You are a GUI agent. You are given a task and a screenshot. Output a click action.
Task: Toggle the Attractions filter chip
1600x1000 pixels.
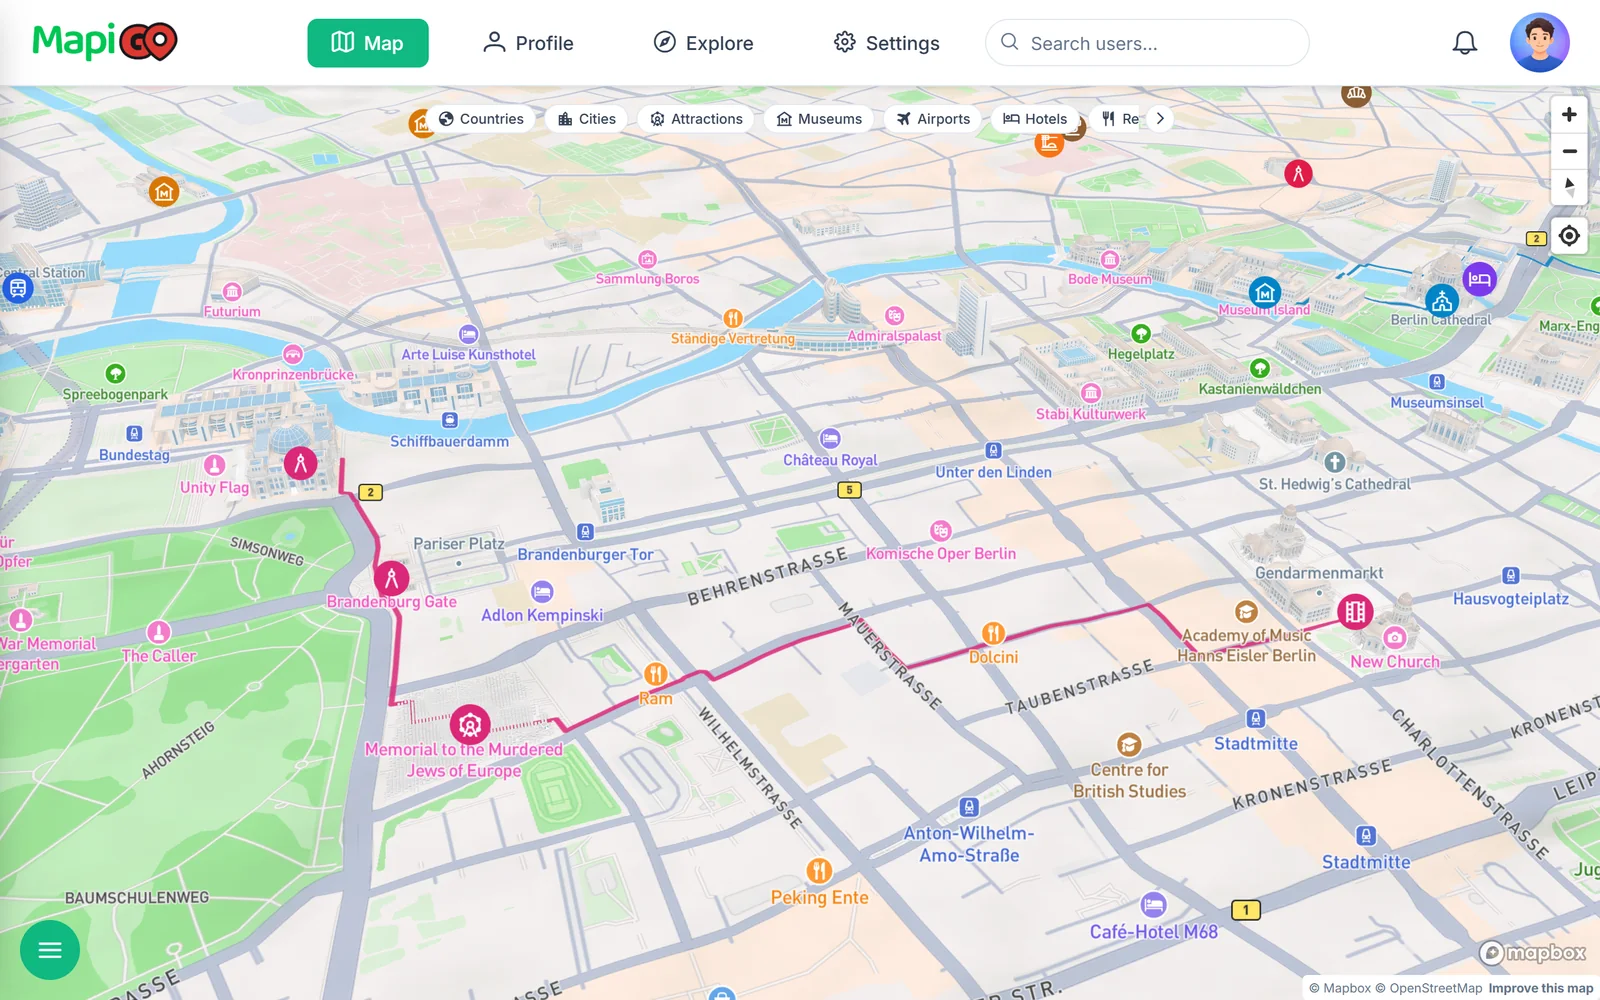[696, 119]
